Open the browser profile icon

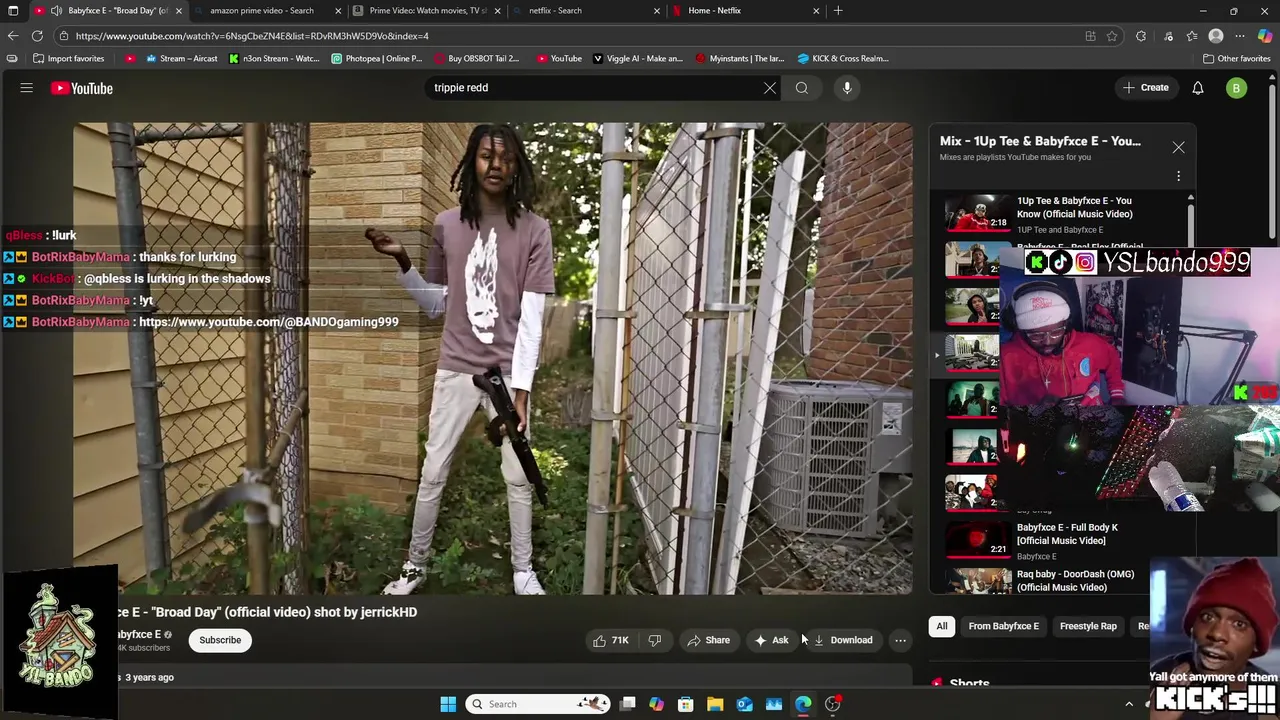[x=1216, y=36]
